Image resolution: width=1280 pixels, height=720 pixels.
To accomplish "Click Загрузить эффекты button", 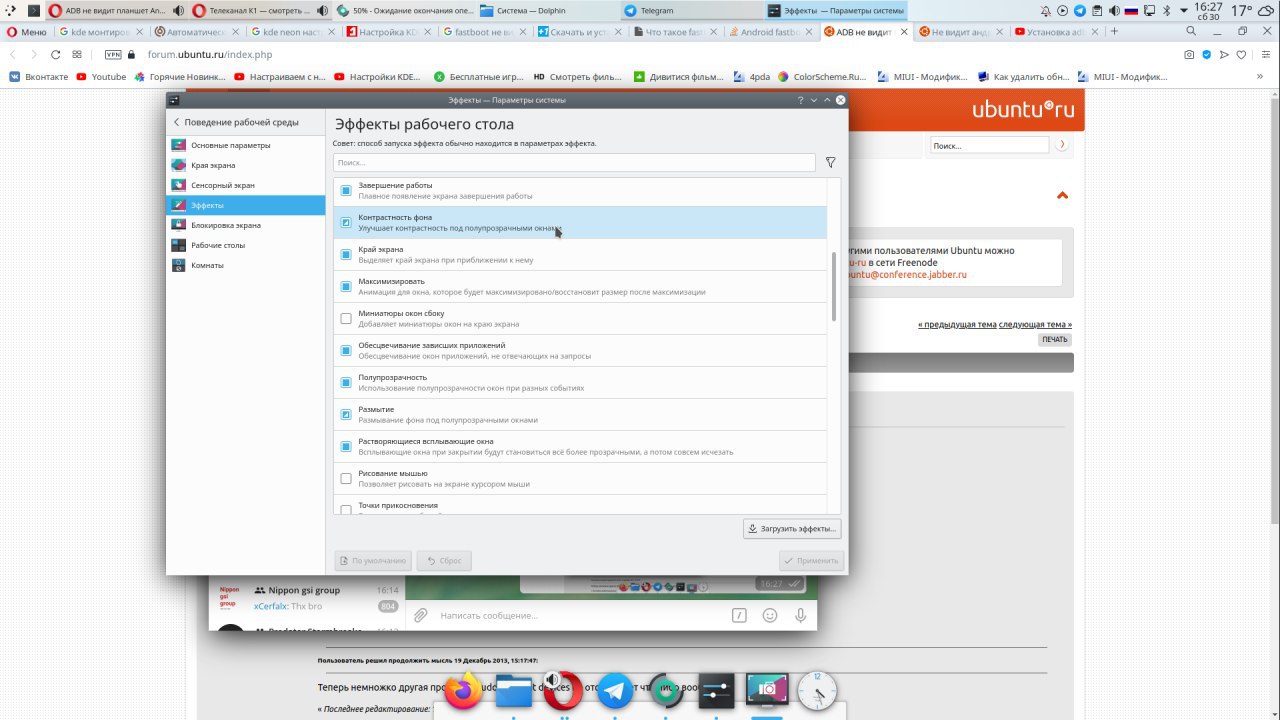I will coord(793,528).
